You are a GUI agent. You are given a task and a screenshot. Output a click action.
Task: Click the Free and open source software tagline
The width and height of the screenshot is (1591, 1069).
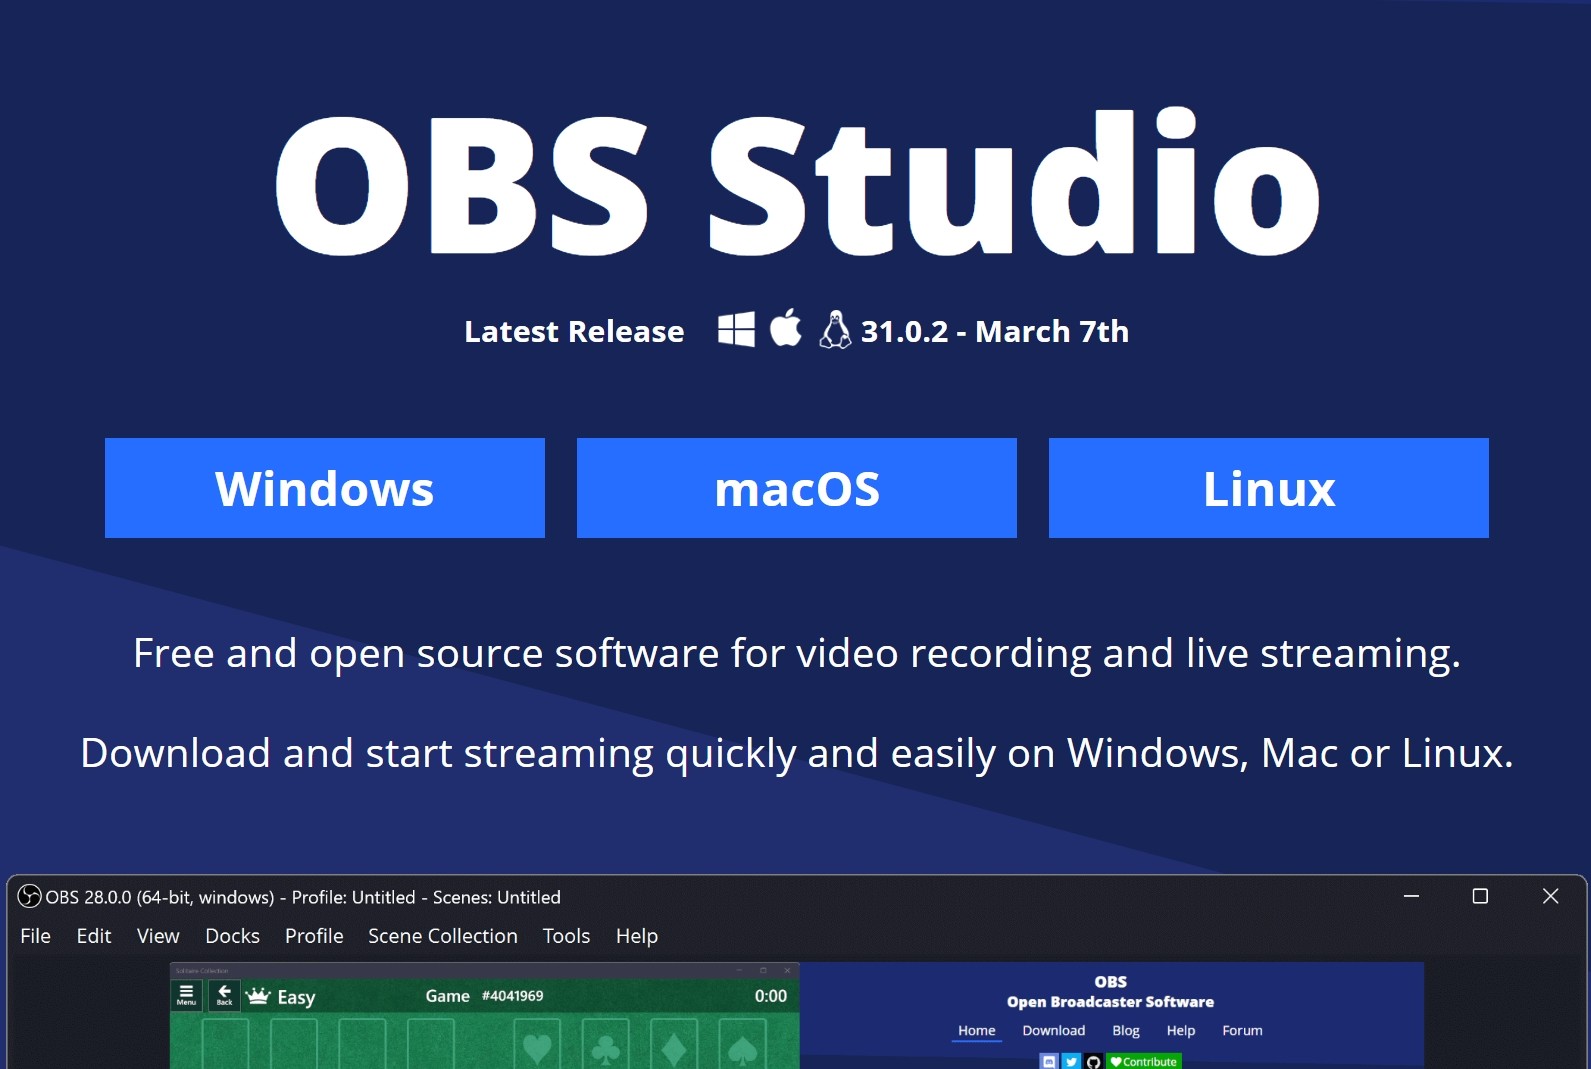[x=797, y=654]
